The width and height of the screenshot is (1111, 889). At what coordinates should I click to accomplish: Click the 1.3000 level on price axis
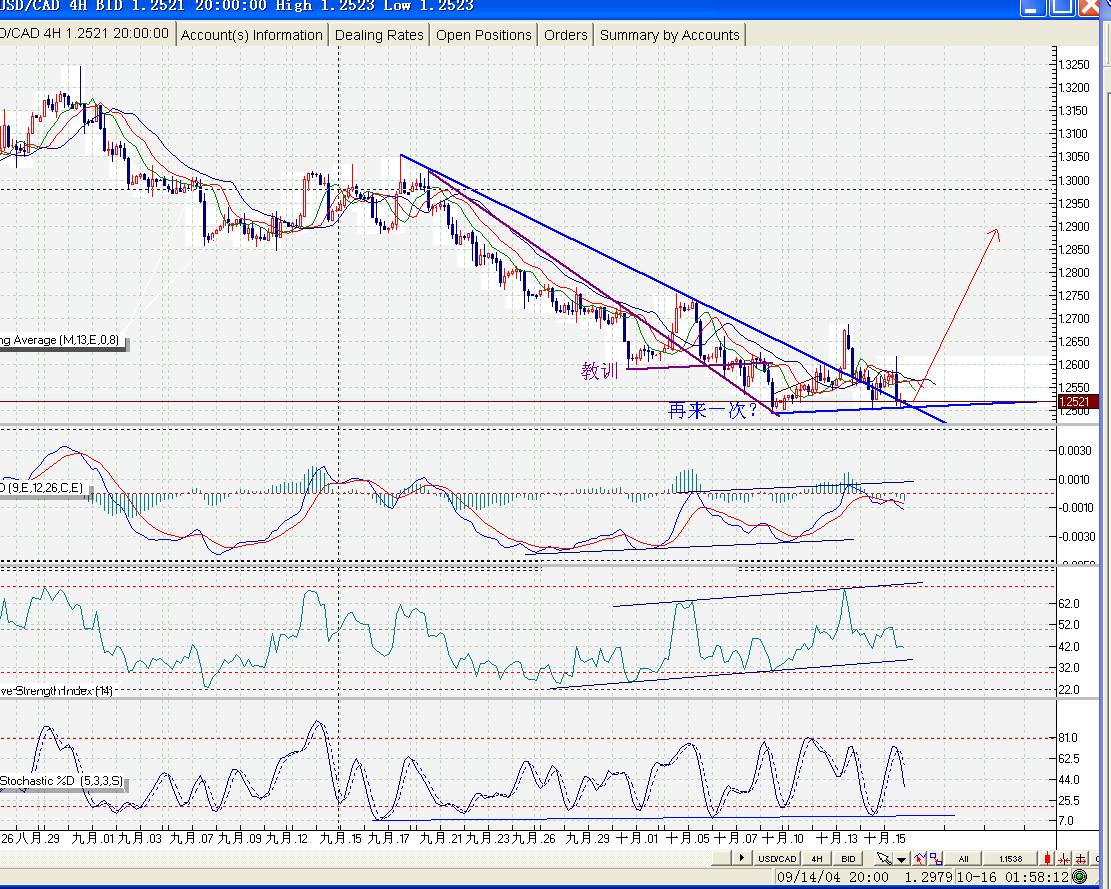click(1073, 181)
